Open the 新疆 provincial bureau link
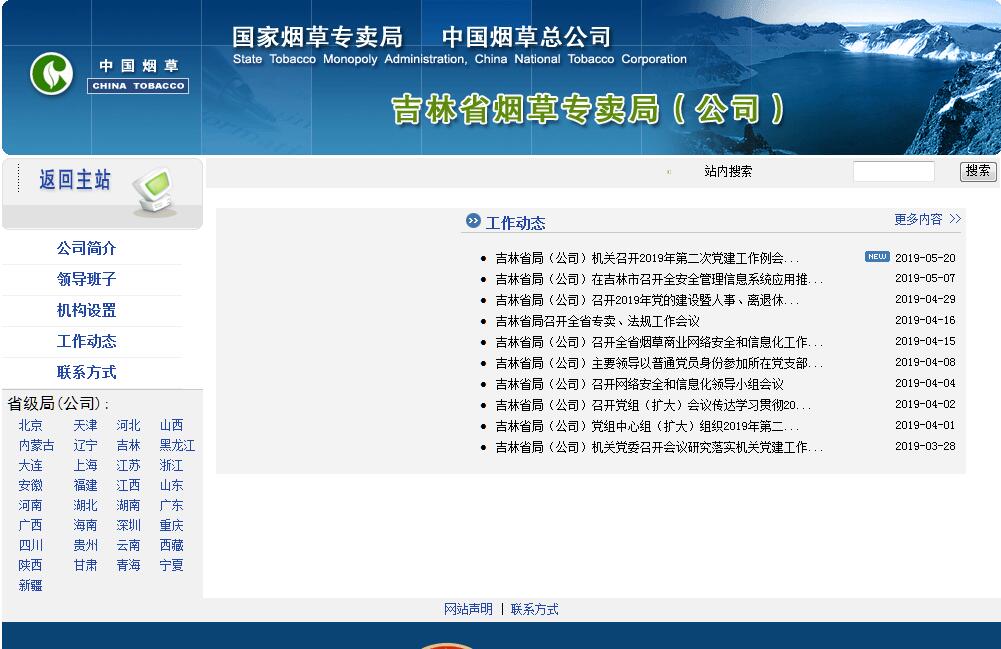Screen dimensions: 1001x649 30,585
